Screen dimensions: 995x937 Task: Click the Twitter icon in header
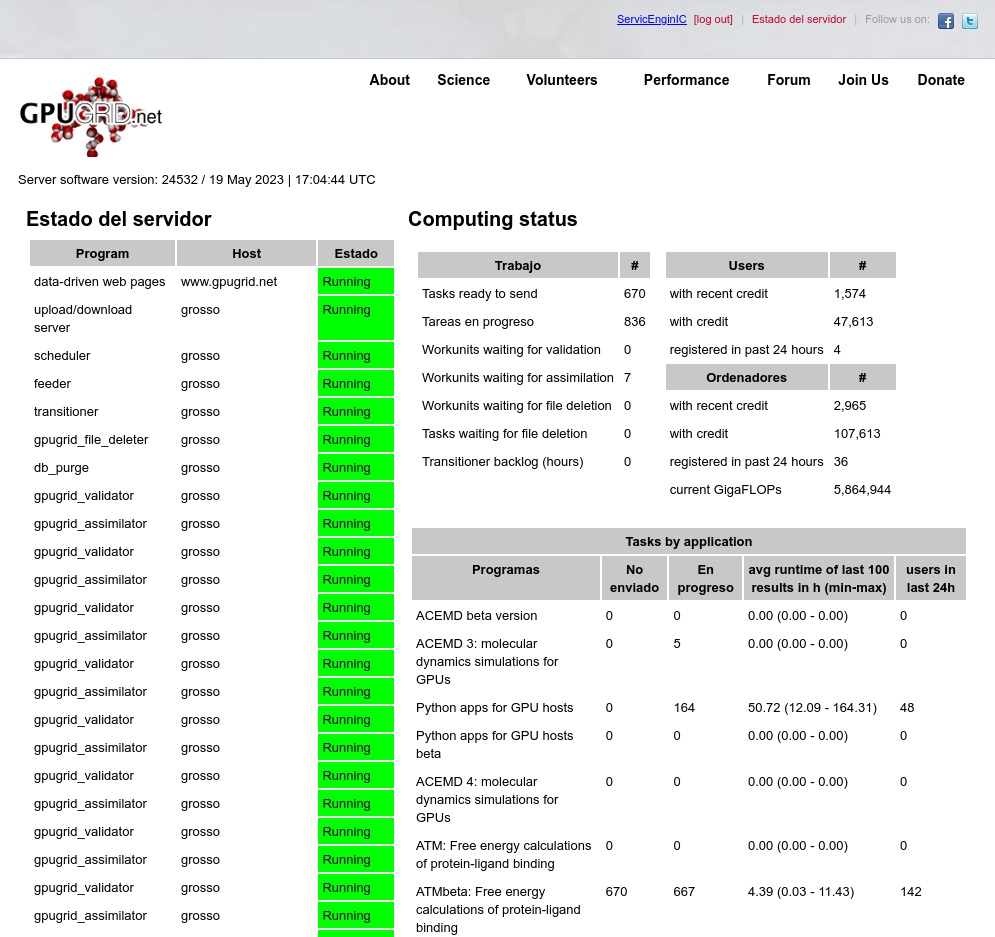[x=969, y=21]
